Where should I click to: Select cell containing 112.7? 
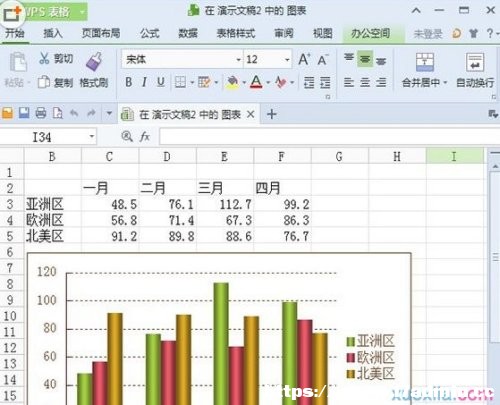click(225, 204)
